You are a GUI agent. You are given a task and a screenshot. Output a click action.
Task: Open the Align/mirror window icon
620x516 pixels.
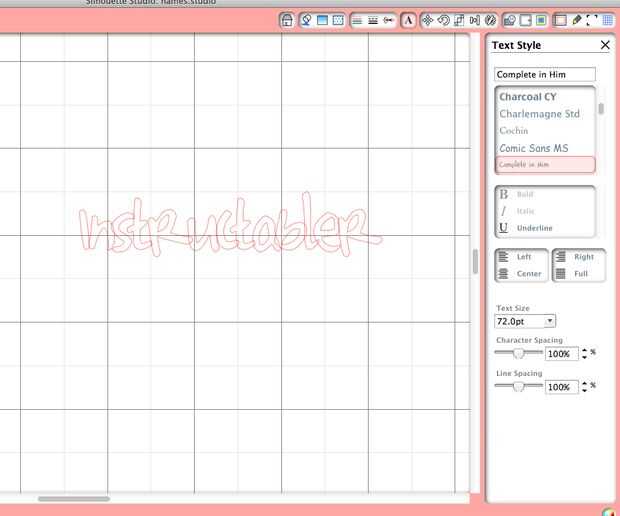click(x=474, y=20)
